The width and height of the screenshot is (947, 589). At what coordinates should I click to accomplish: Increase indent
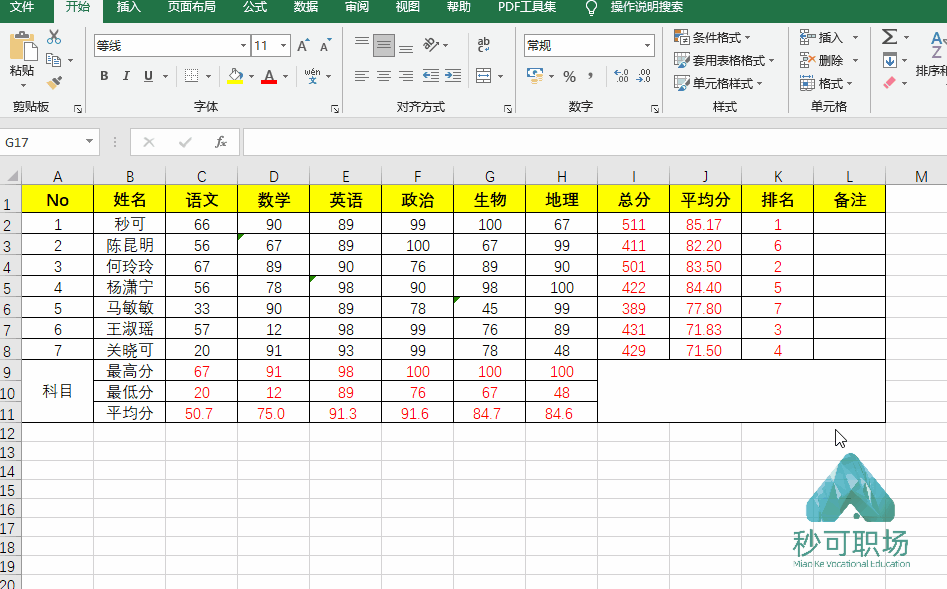pos(453,76)
